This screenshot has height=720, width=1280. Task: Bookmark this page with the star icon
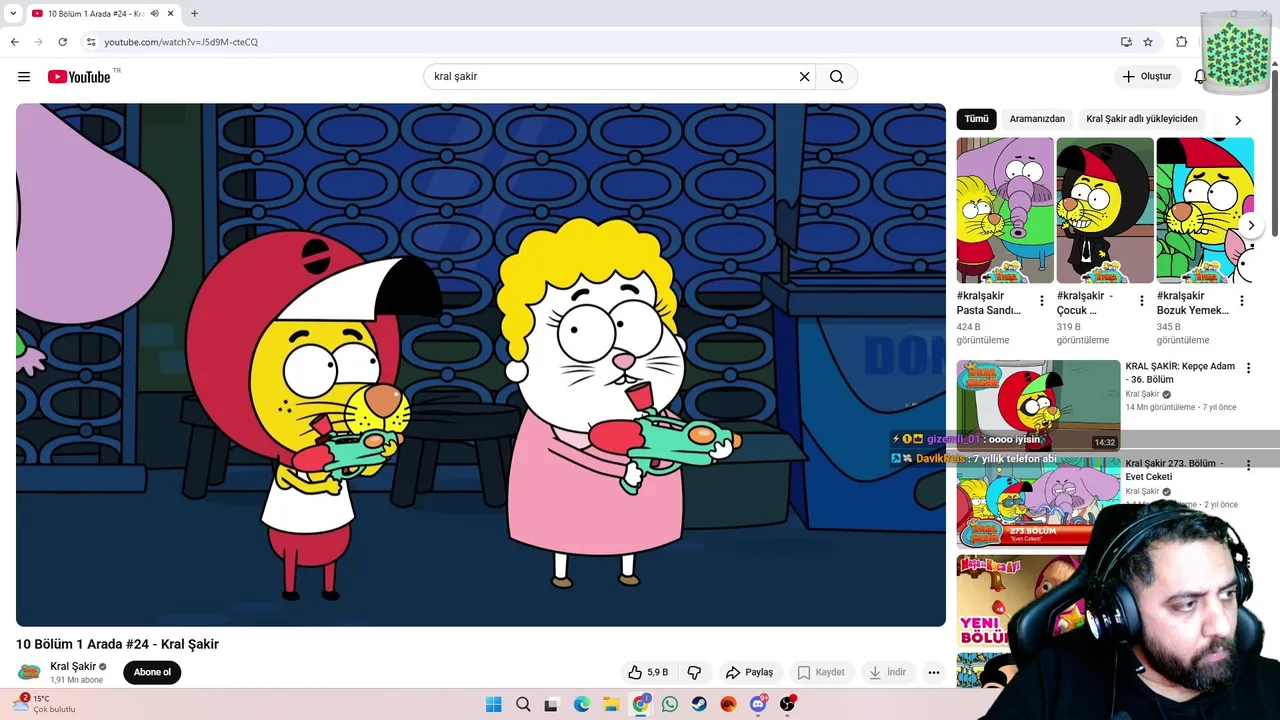[x=1148, y=42]
